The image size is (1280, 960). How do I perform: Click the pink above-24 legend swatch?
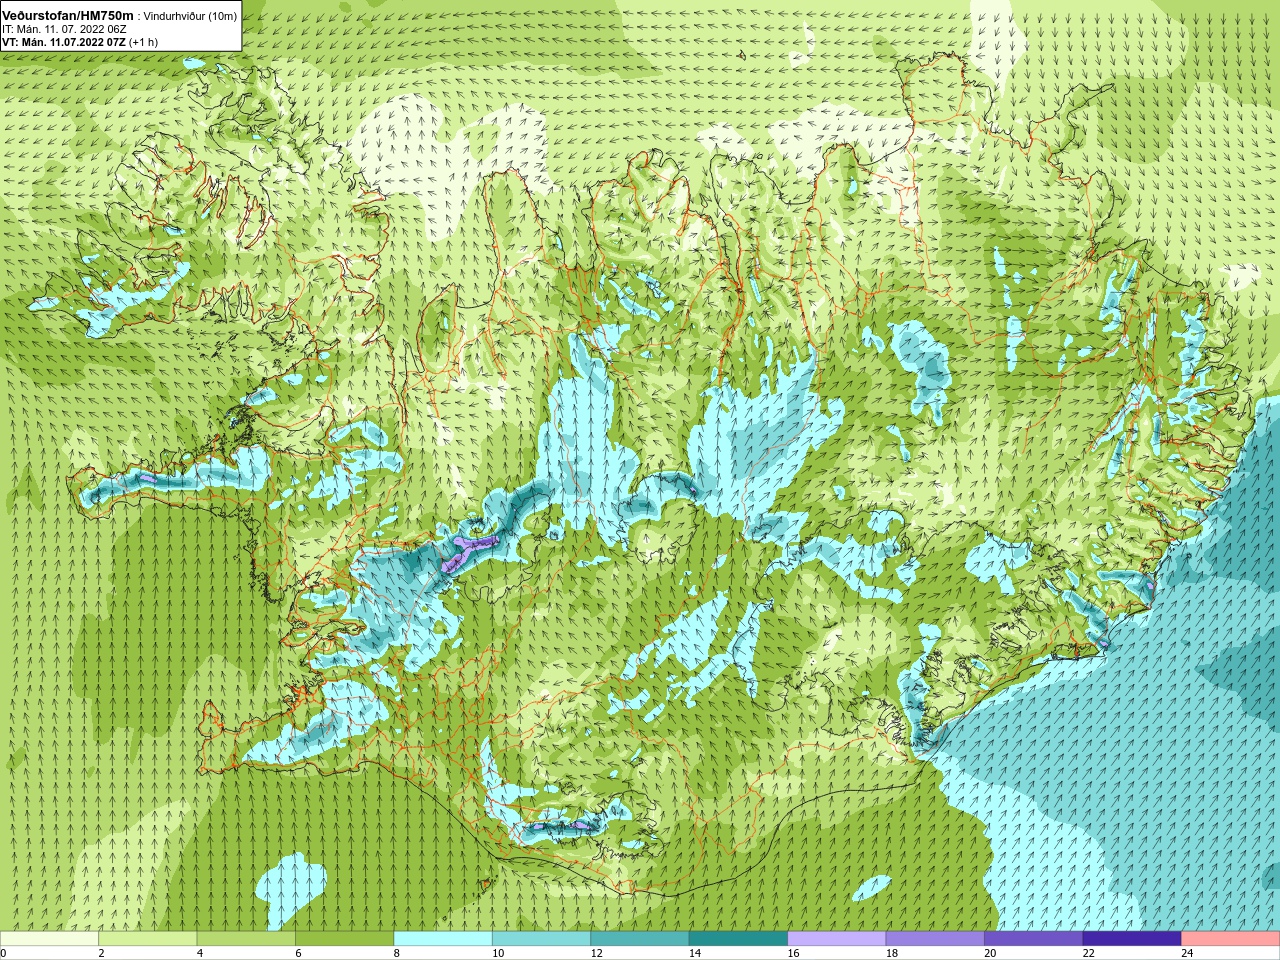point(1231,939)
